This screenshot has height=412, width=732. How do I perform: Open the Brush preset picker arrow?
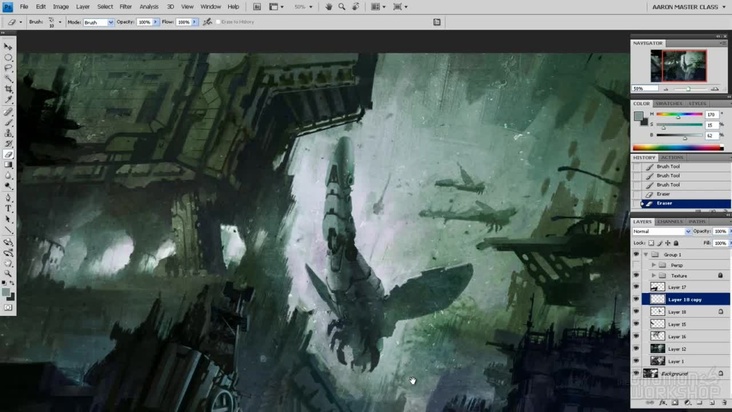pyautogui.click(x=59, y=22)
